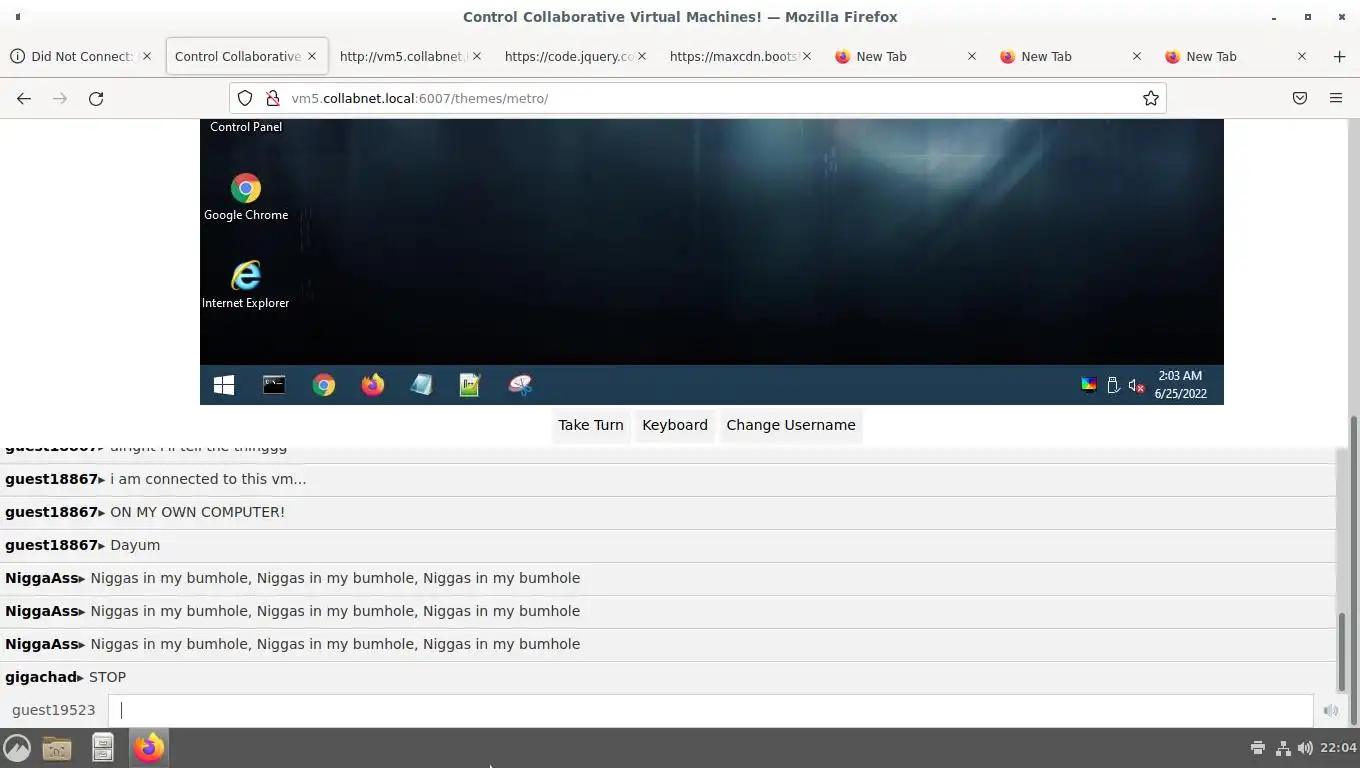
Task: Click the browser forward arrow
Action: pyautogui.click(x=60, y=98)
